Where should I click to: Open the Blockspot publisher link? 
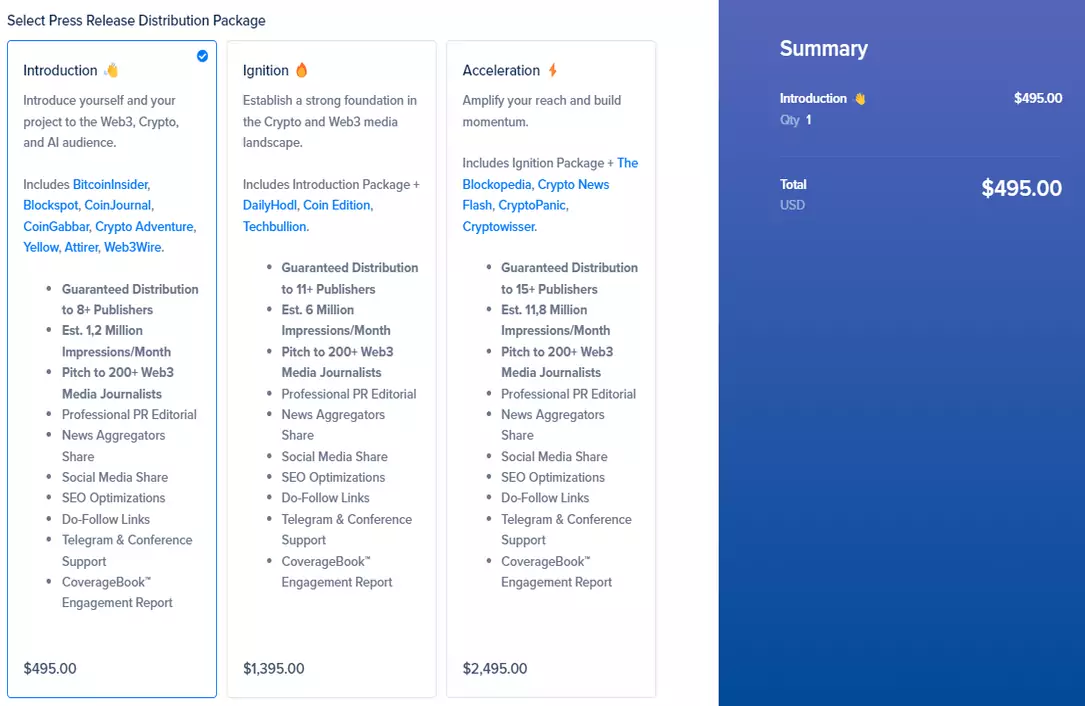click(x=51, y=206)
